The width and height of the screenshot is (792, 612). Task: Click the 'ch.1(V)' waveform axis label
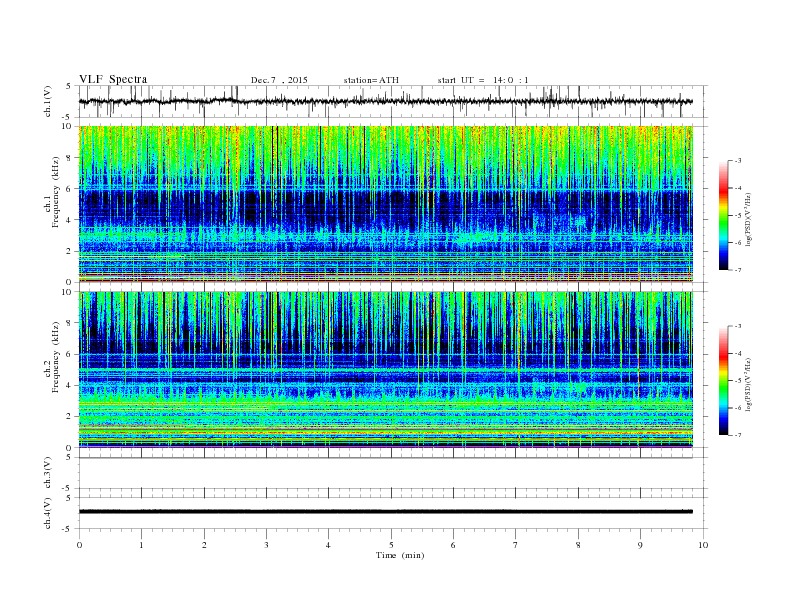click(48, 101)
